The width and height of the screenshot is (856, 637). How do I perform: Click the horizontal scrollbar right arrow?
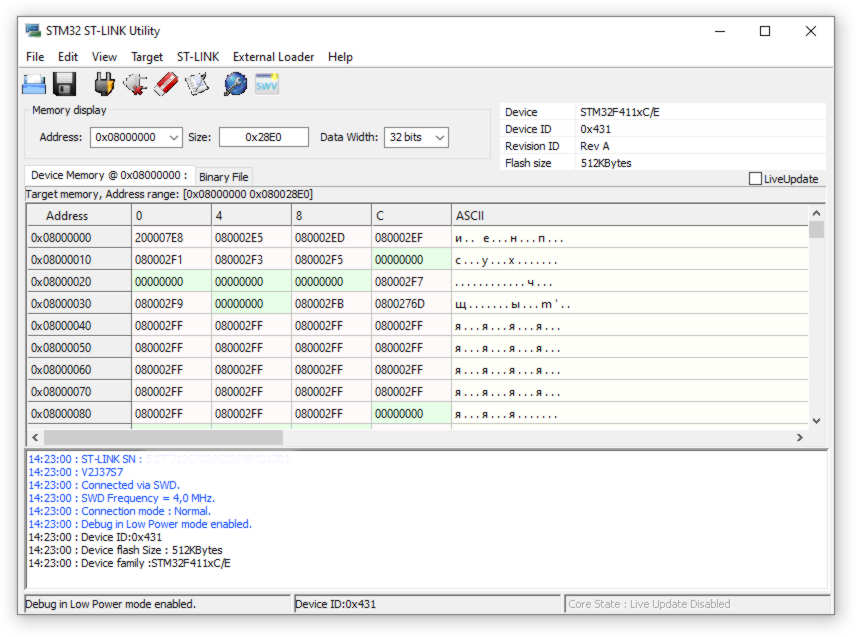[800, 437]
